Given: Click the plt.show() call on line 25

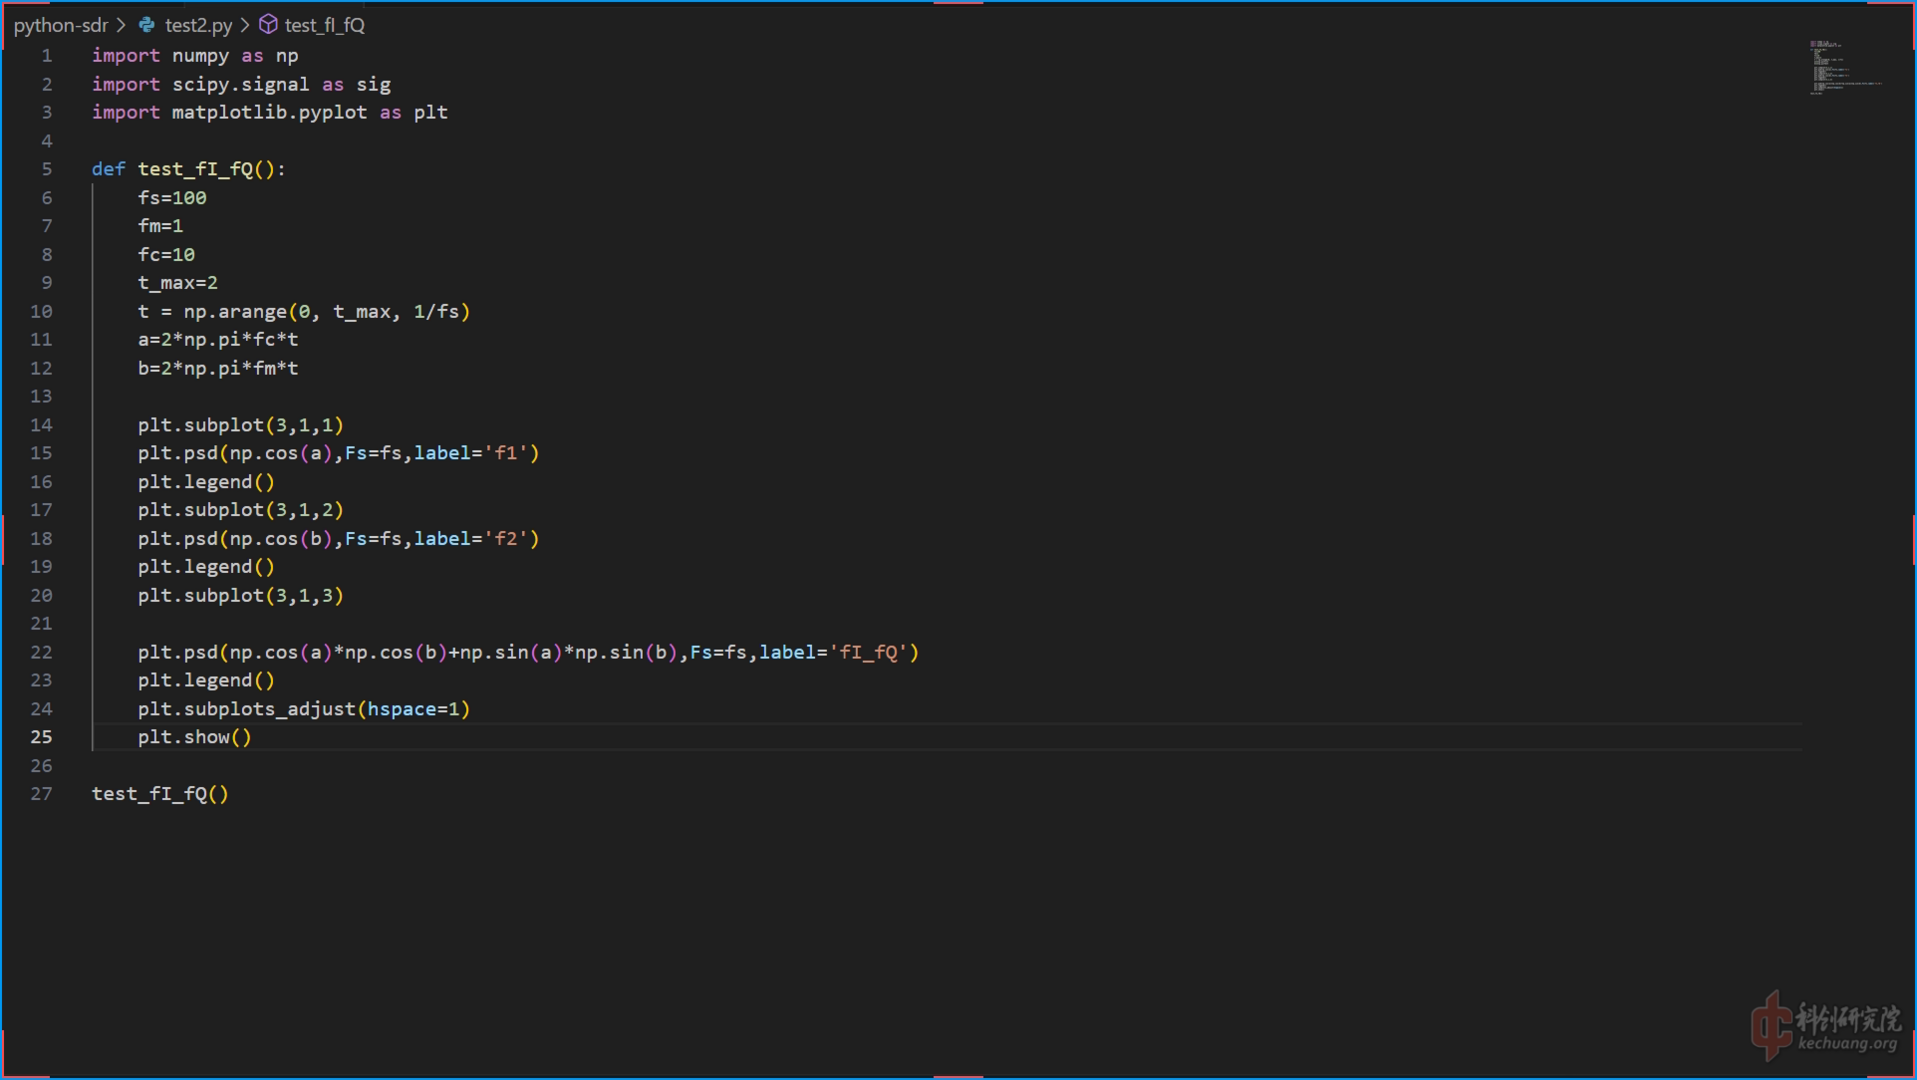Looking at the screenshot, I should click(x=194, y=737).
